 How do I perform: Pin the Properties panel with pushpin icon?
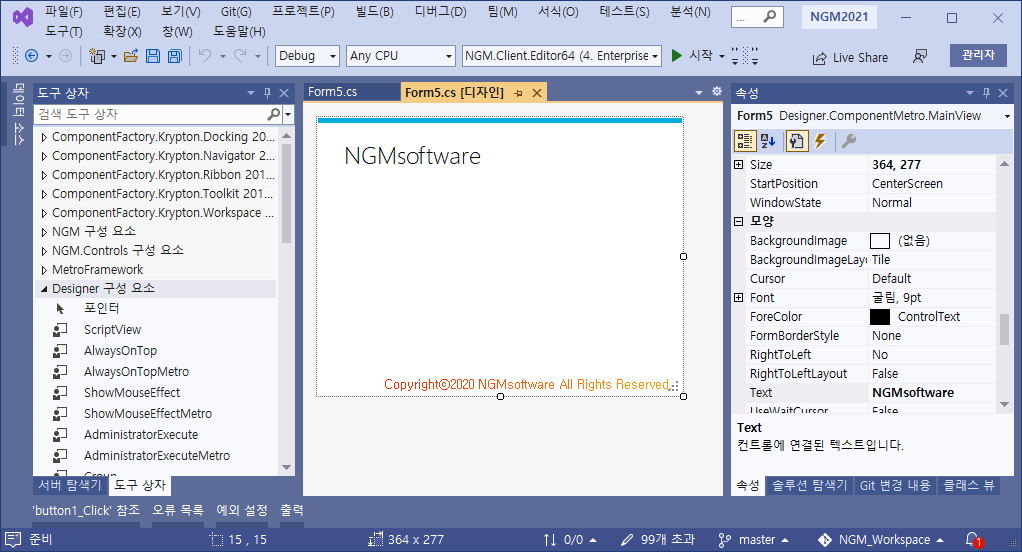[x=986, y=93]
